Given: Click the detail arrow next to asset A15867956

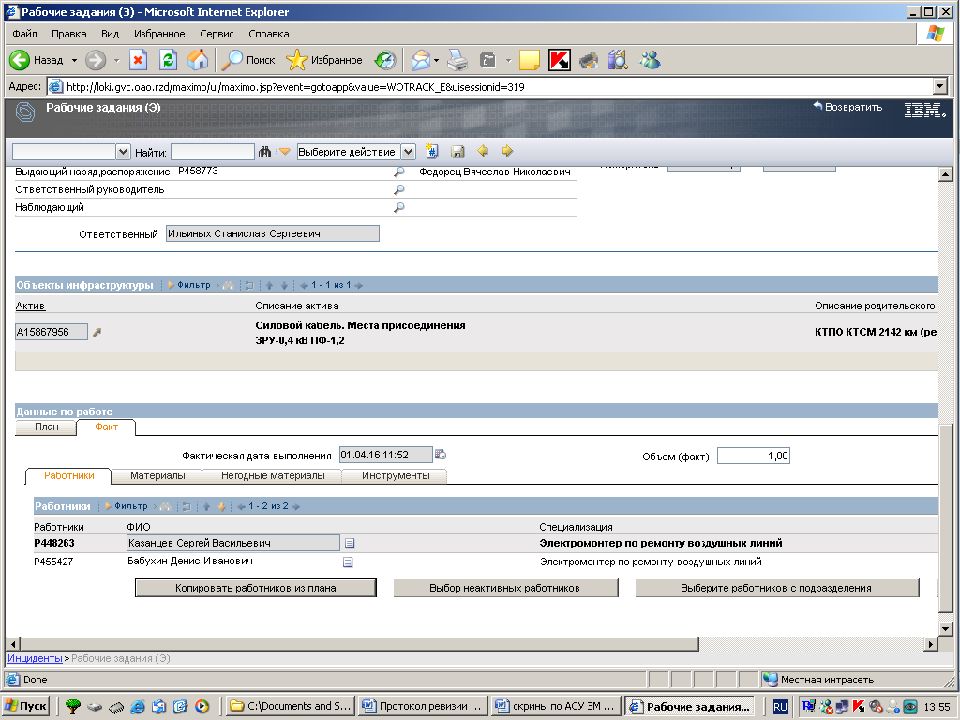Looking at the screenshot, I should click(97, 332).
